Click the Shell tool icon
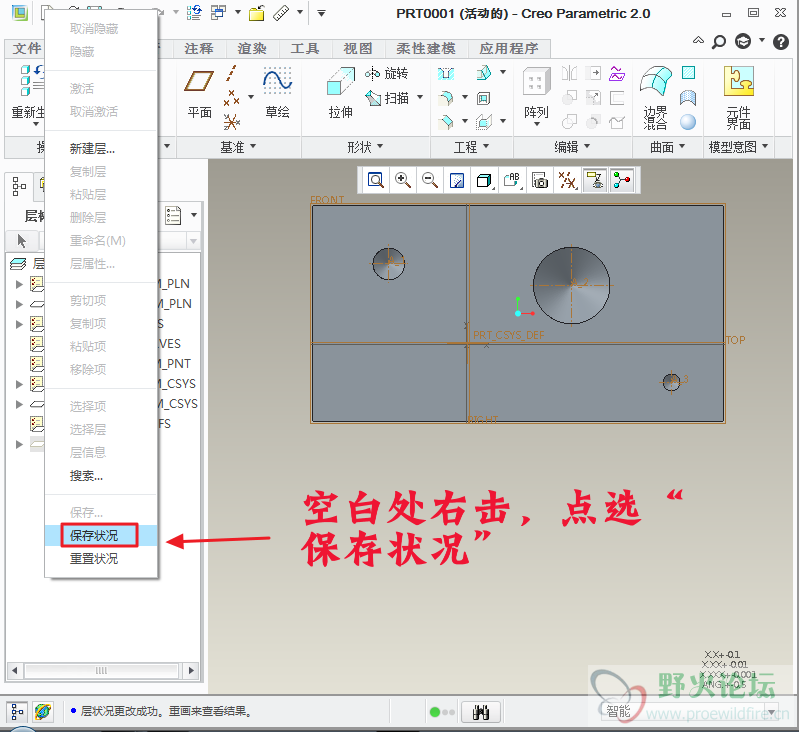The height and width of the screenshot is (732, 799). click(x=484, y=98)
